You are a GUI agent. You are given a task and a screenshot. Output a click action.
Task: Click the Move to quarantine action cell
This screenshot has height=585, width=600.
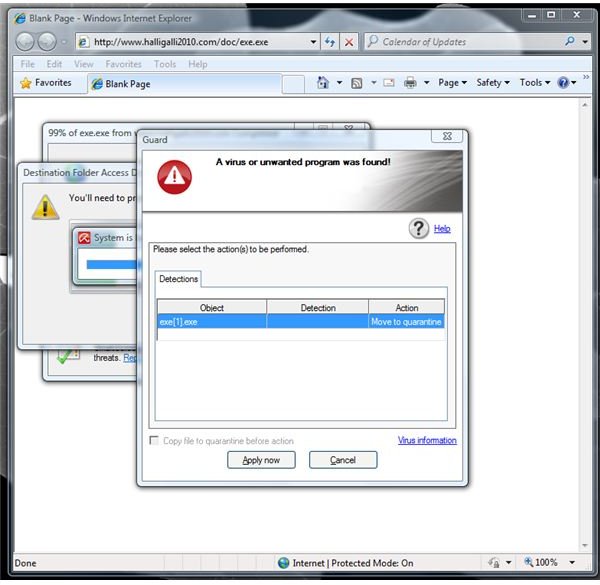tap(406, 322)
